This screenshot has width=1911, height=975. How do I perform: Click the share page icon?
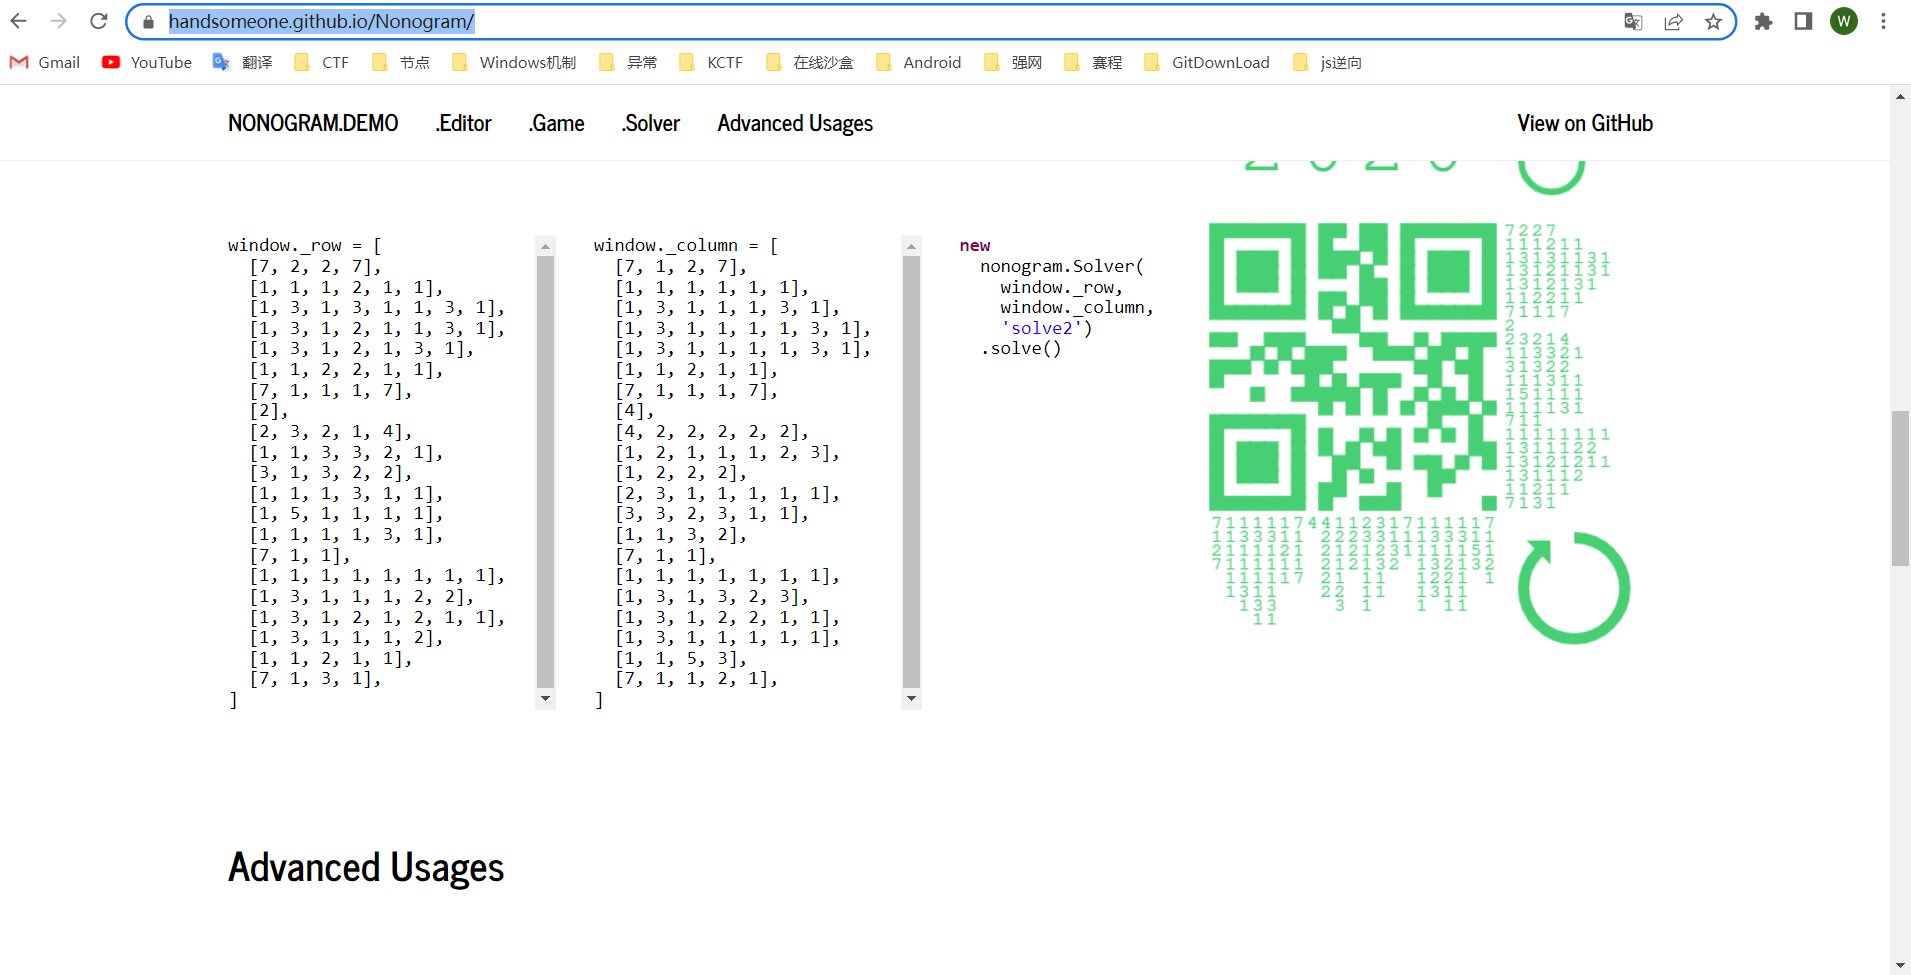(1673, 22)
